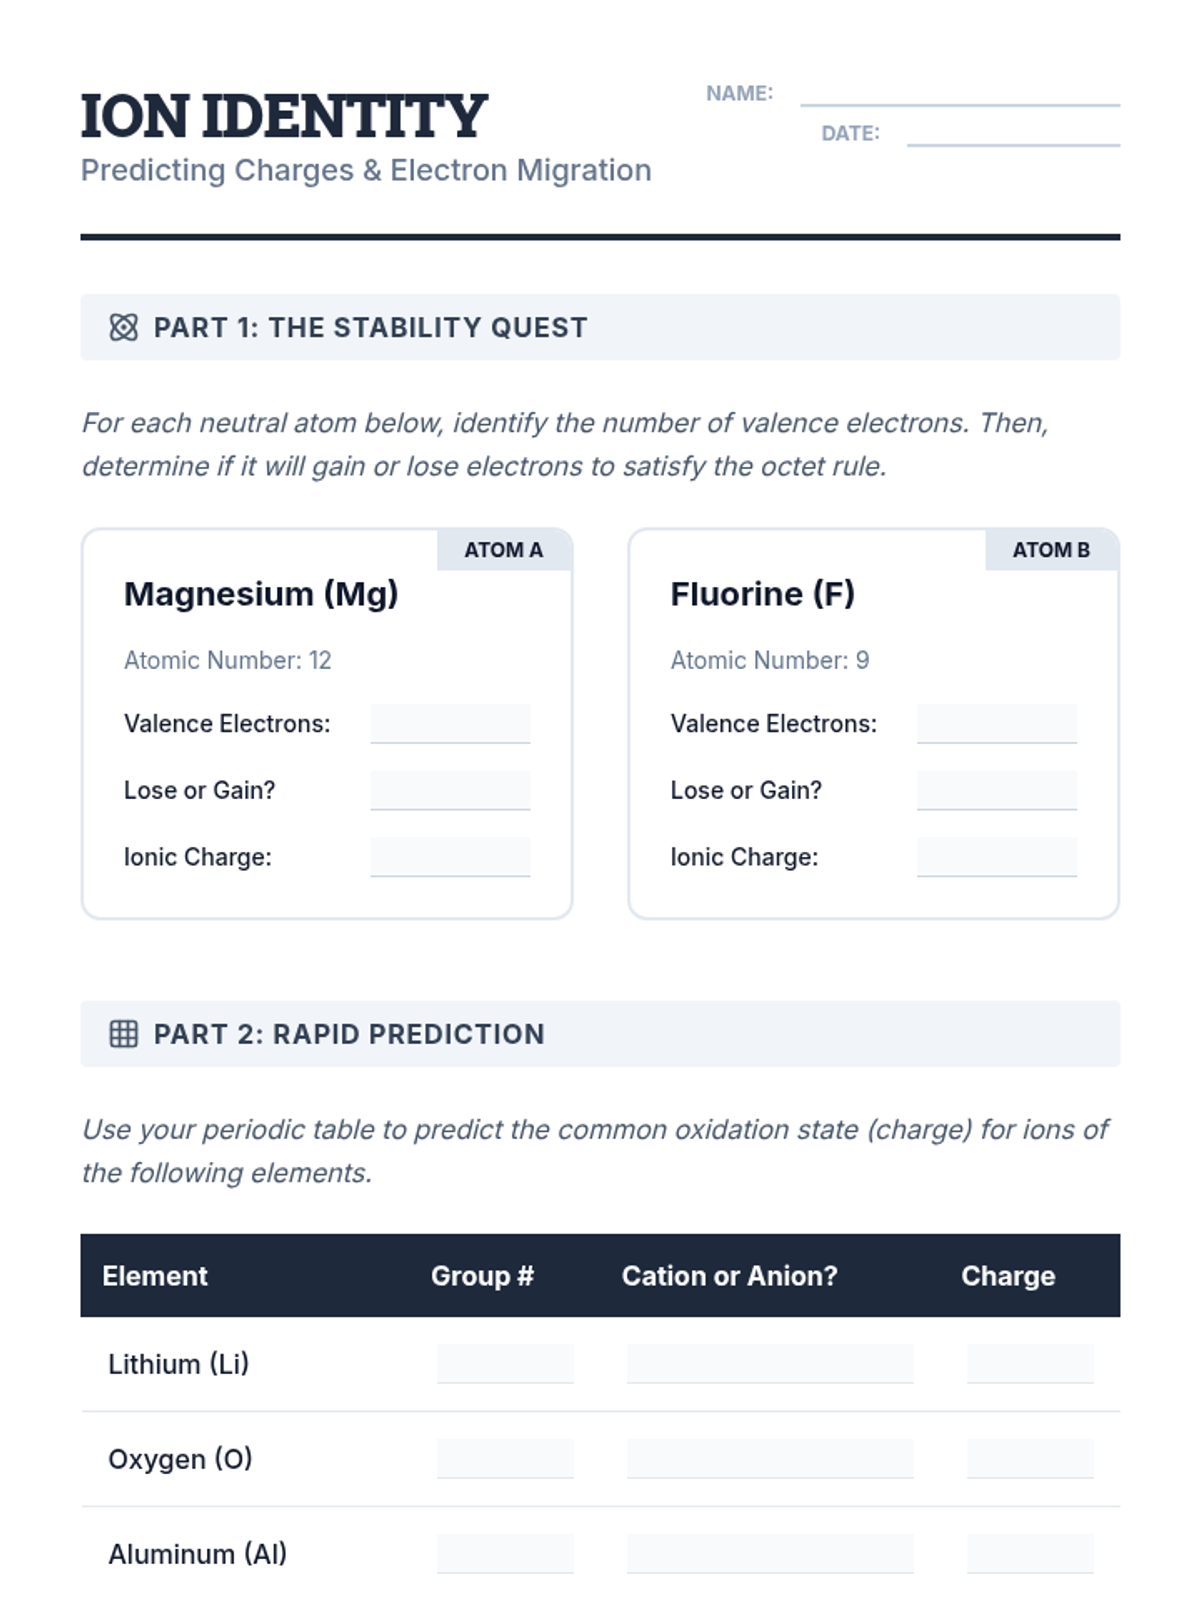Click Oxygen Charge field

coord(1030,1458)
